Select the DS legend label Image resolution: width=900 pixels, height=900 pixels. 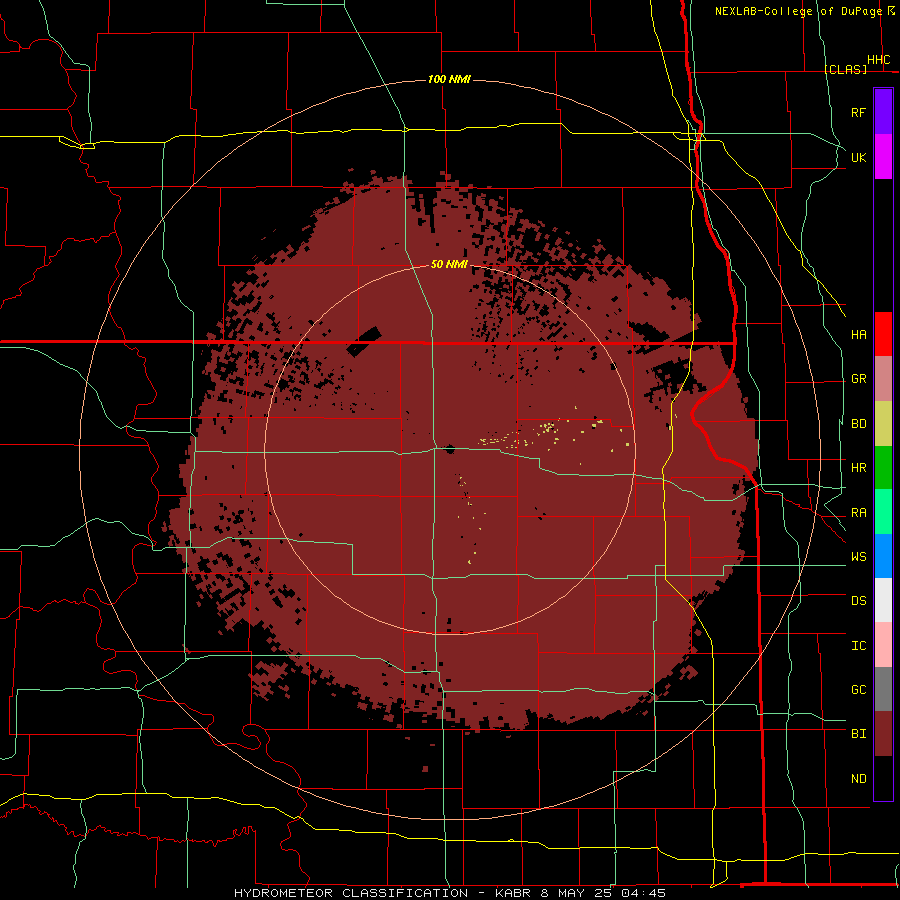[858, 601]
